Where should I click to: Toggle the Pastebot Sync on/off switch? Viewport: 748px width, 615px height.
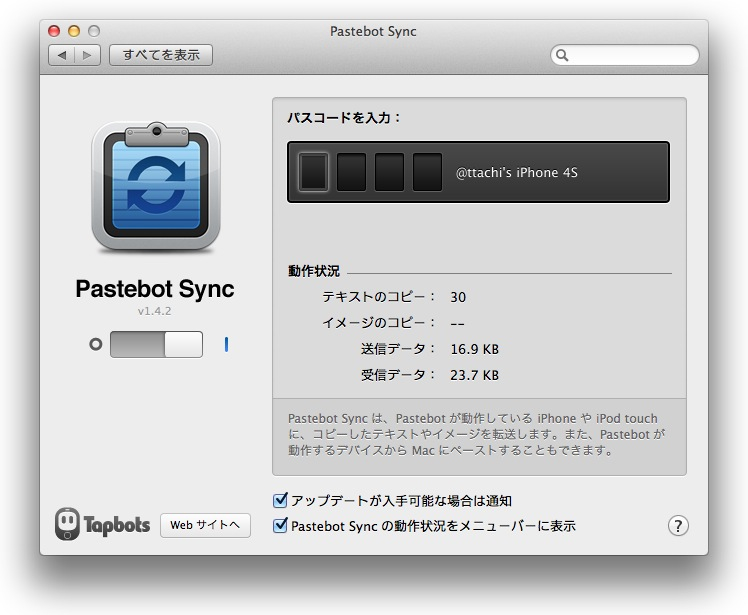[x=156, y=345]
